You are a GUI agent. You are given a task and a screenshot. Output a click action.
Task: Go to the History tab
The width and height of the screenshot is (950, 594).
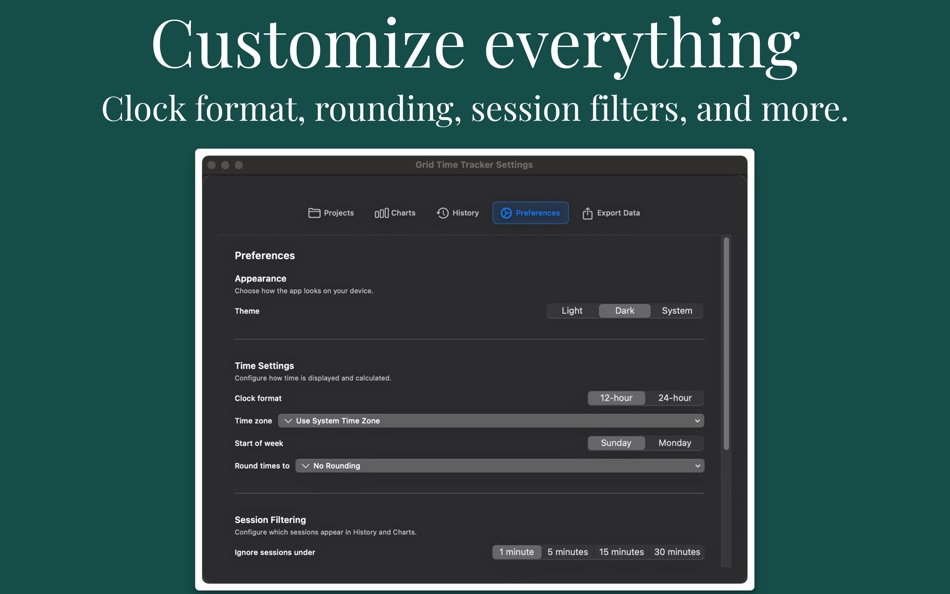coord(458,213)
